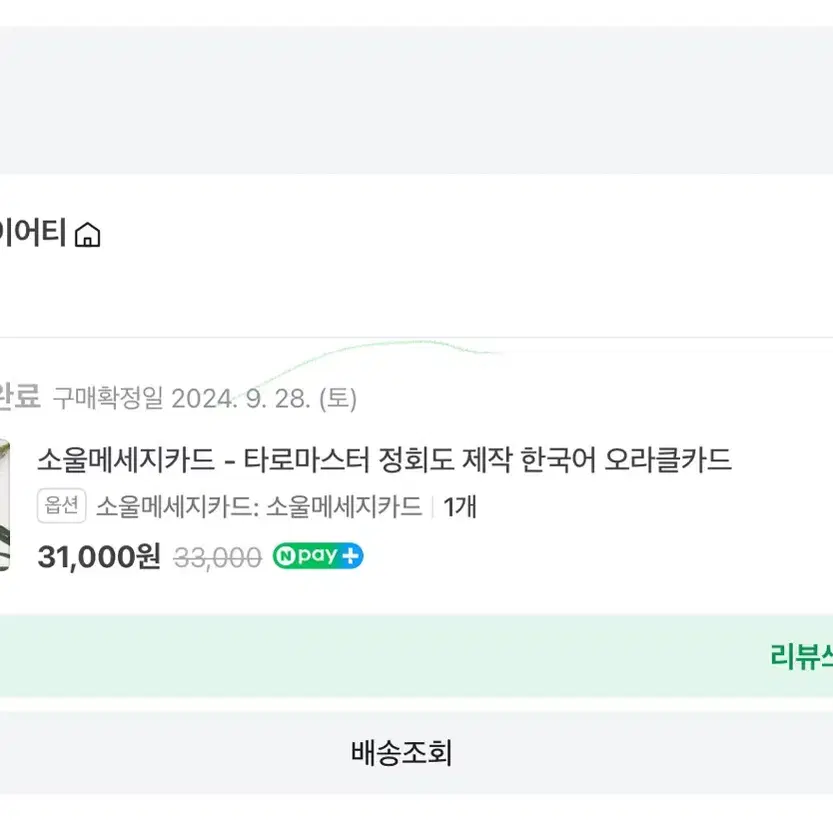Image resolution: width=833 pixels, height=833 pixels.
Task: Click the pay text inside Npay badge
Action: tap(318, 556)
